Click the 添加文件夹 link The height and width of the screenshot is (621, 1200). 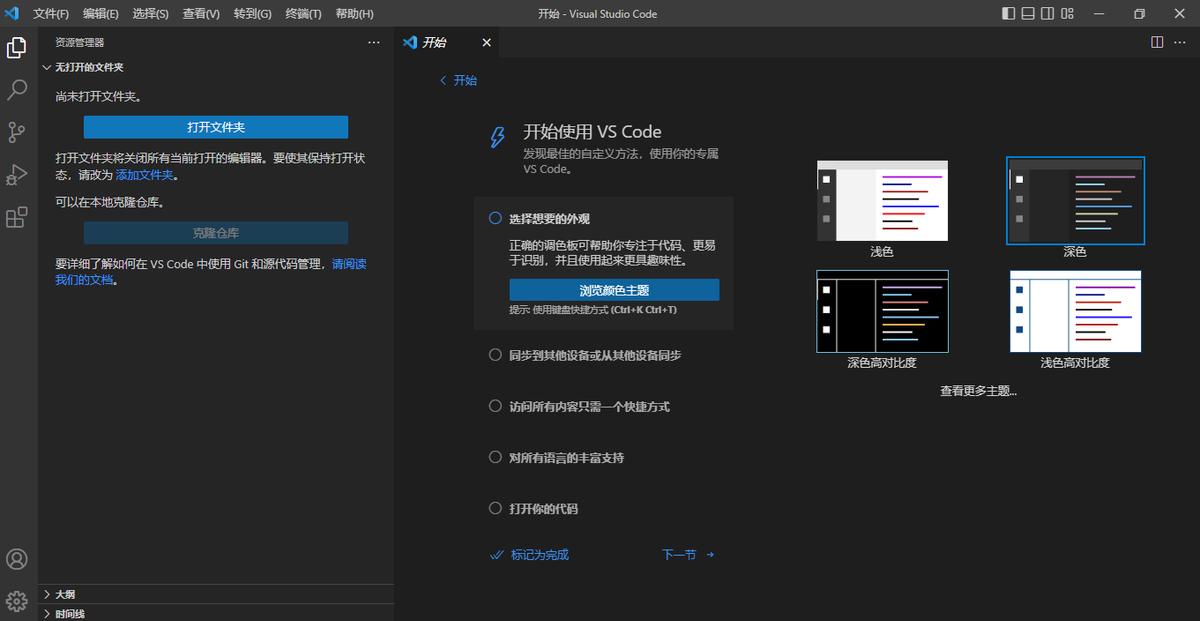[145, 174]
